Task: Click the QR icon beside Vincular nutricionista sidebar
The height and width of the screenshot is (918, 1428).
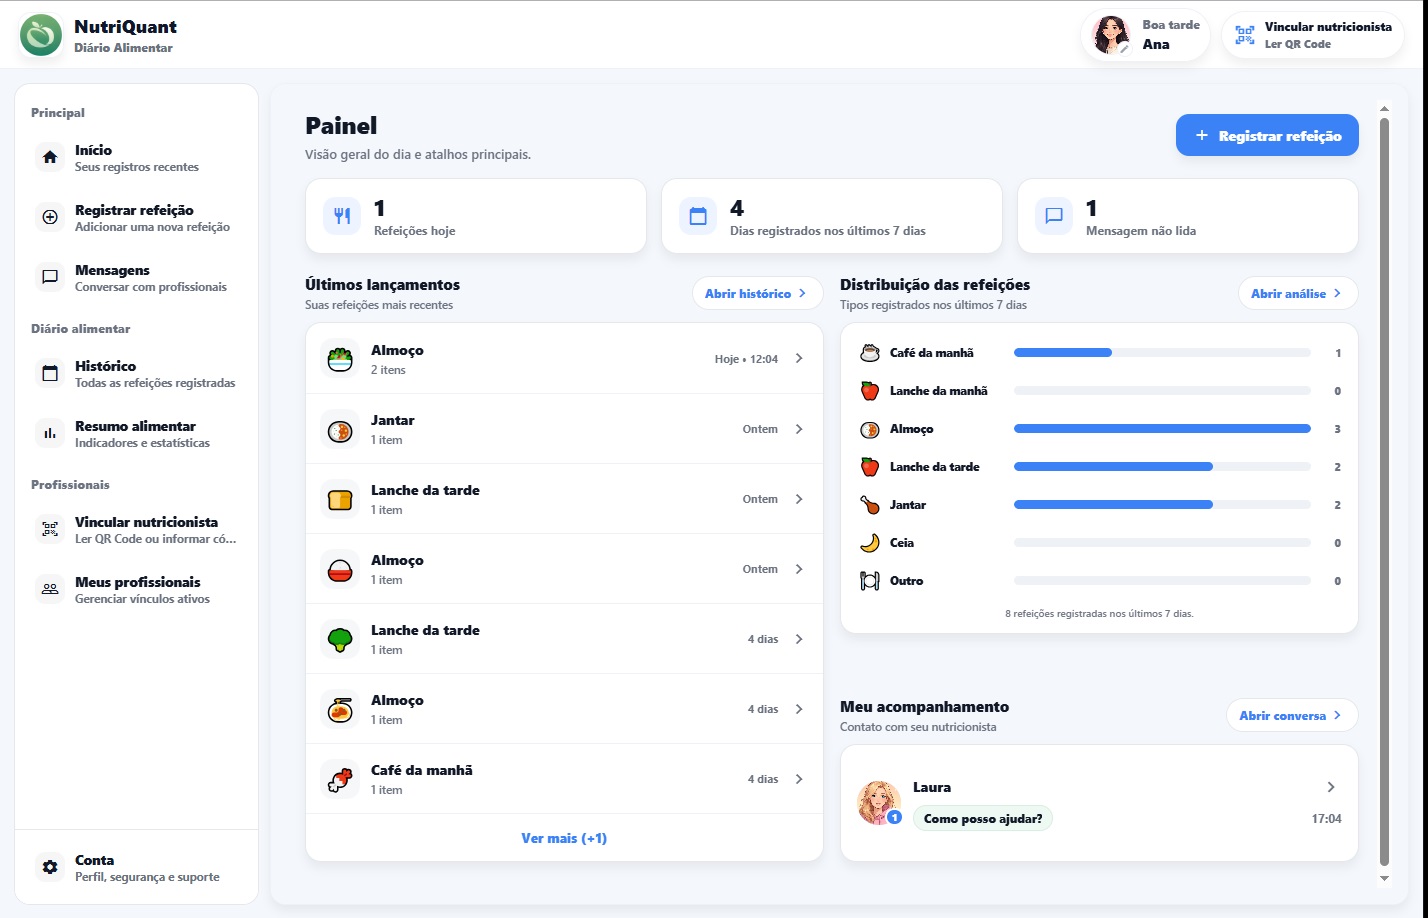Action: point(50,530)
